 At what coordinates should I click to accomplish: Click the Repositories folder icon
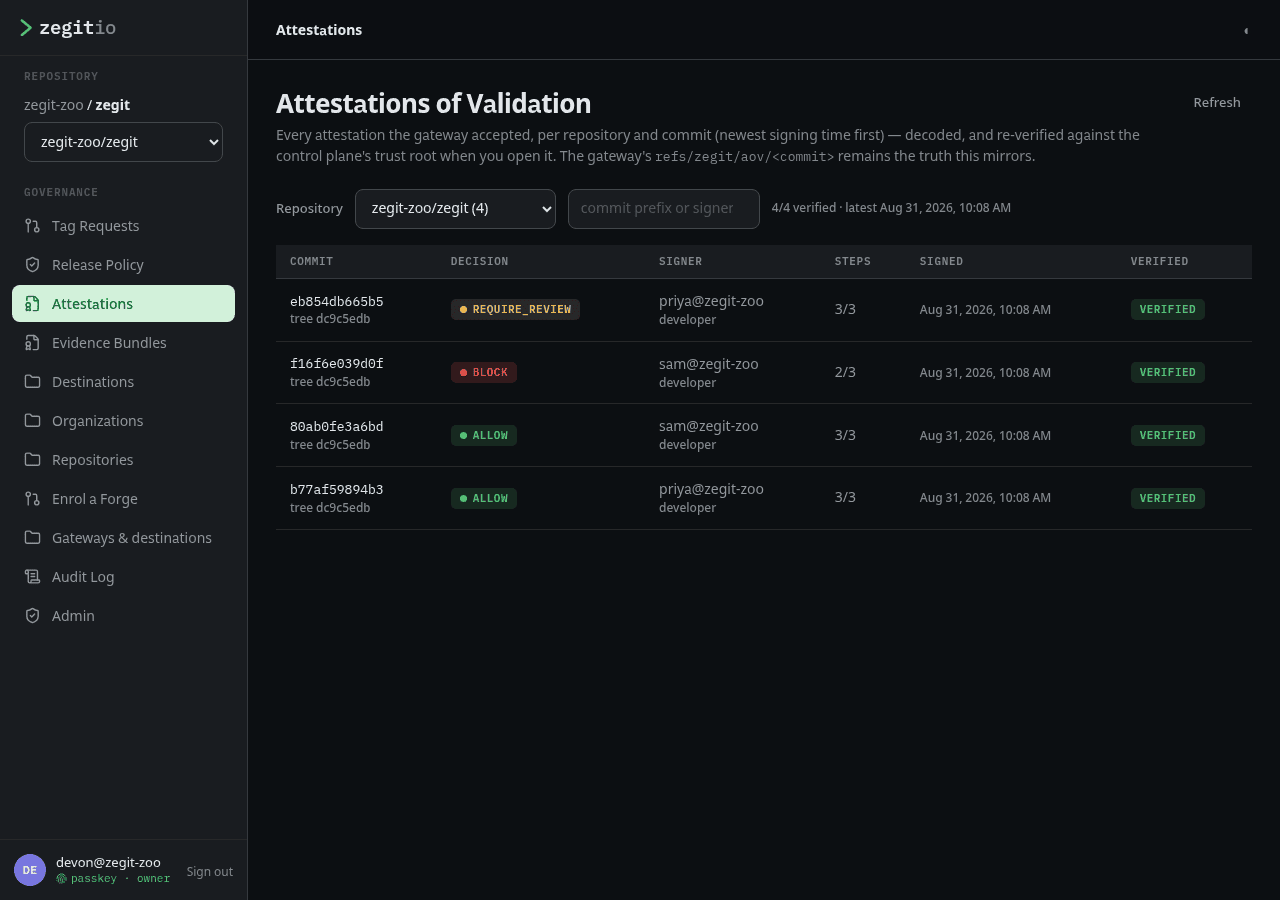pos(33,460)
